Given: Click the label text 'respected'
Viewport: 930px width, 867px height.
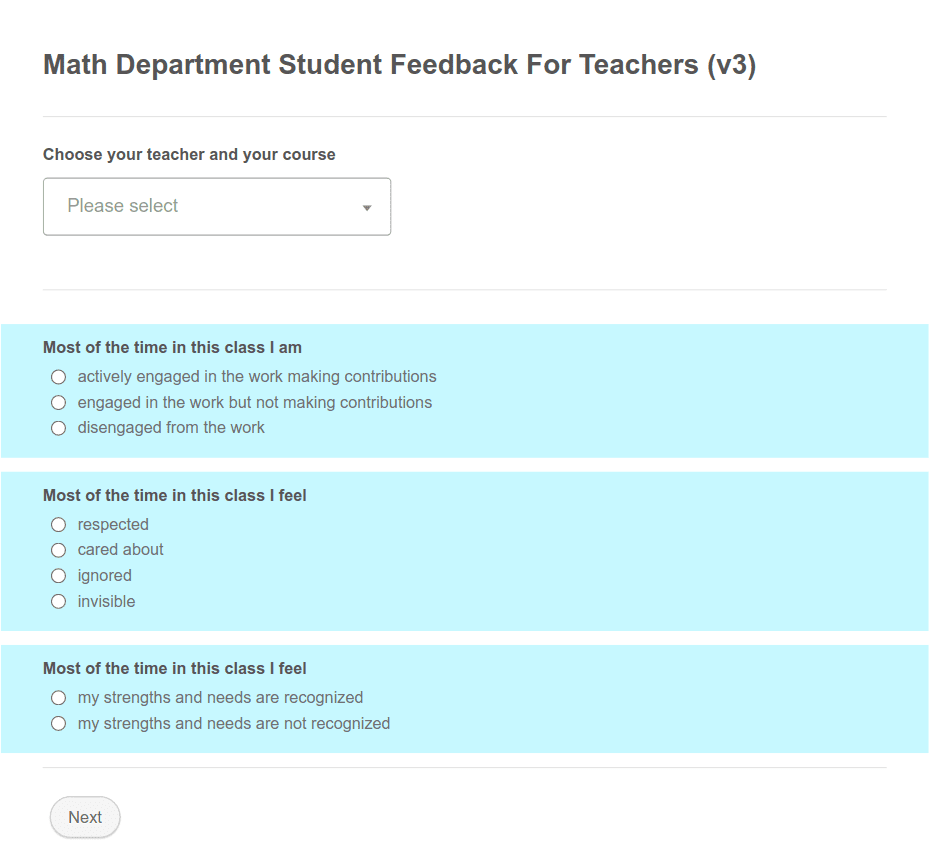Looking at the screenshot, I should pyautogui.click(x=113, y=524).
